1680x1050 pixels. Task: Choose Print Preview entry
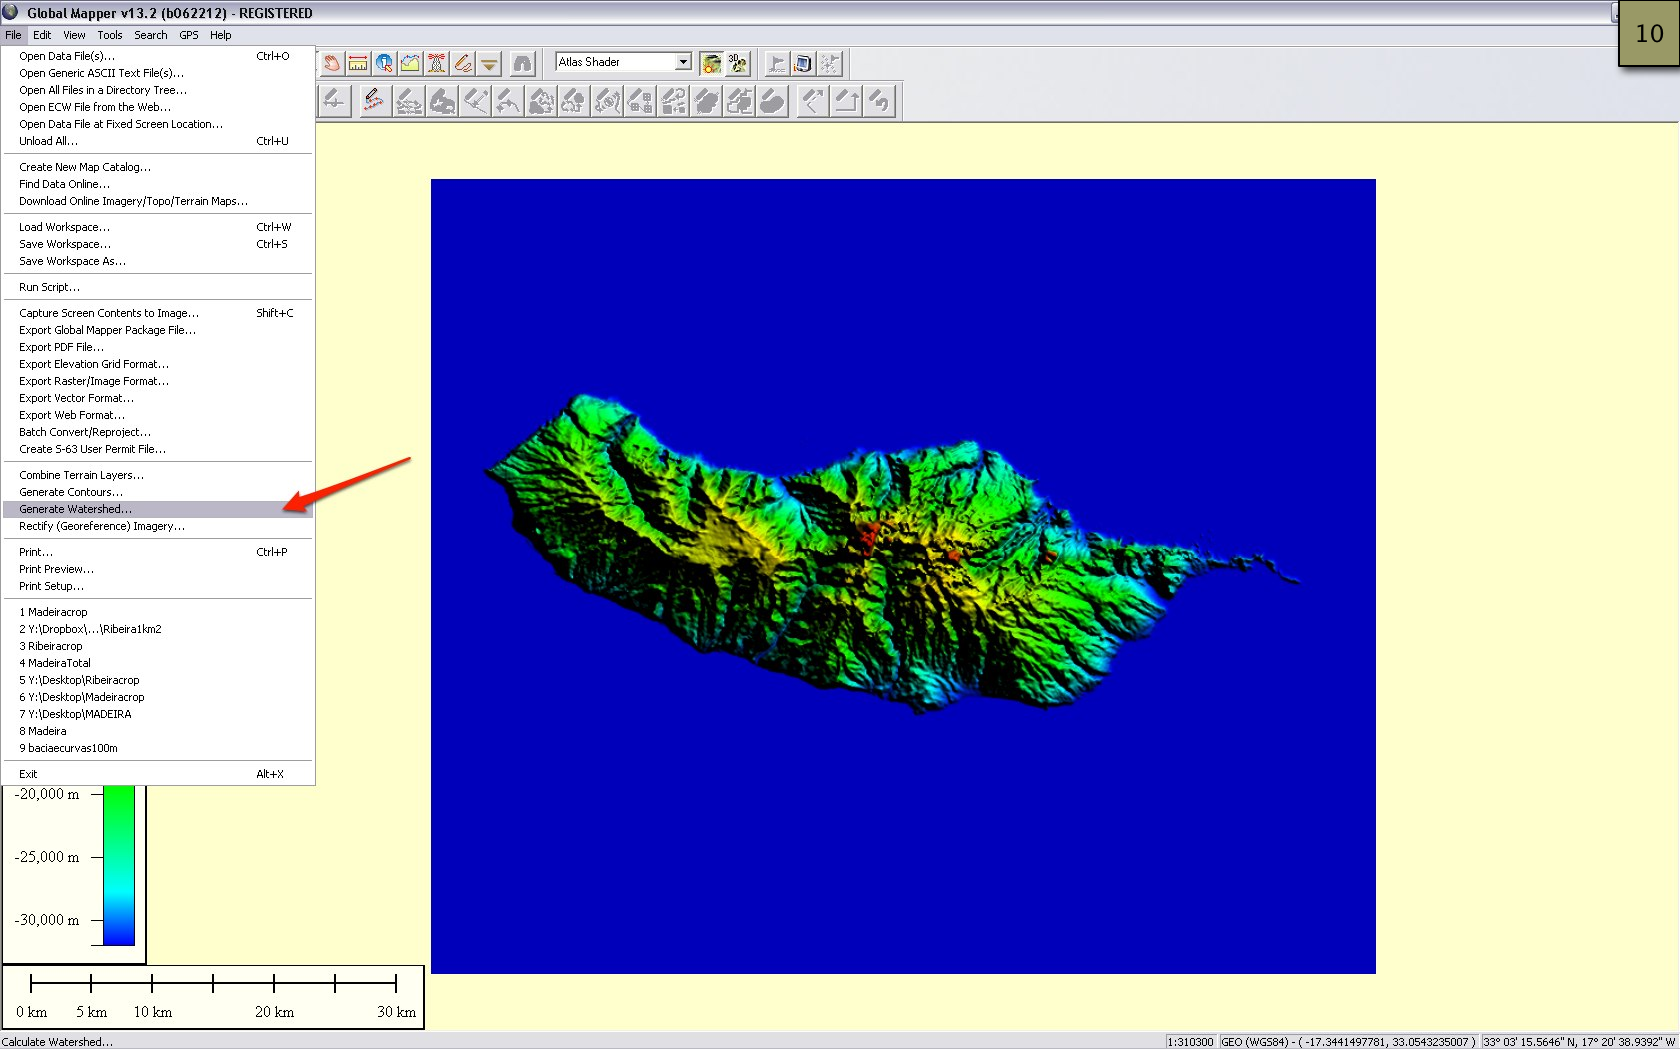(158, 569)
